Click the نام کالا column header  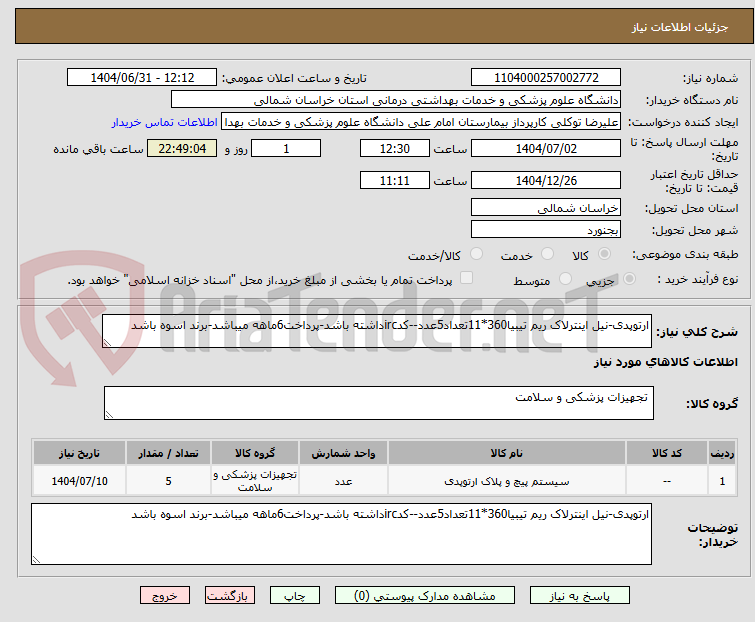point(507,453)
